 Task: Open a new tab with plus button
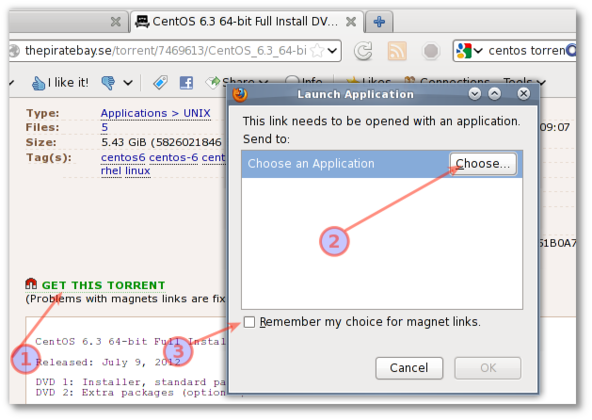[x=379, y=22]
